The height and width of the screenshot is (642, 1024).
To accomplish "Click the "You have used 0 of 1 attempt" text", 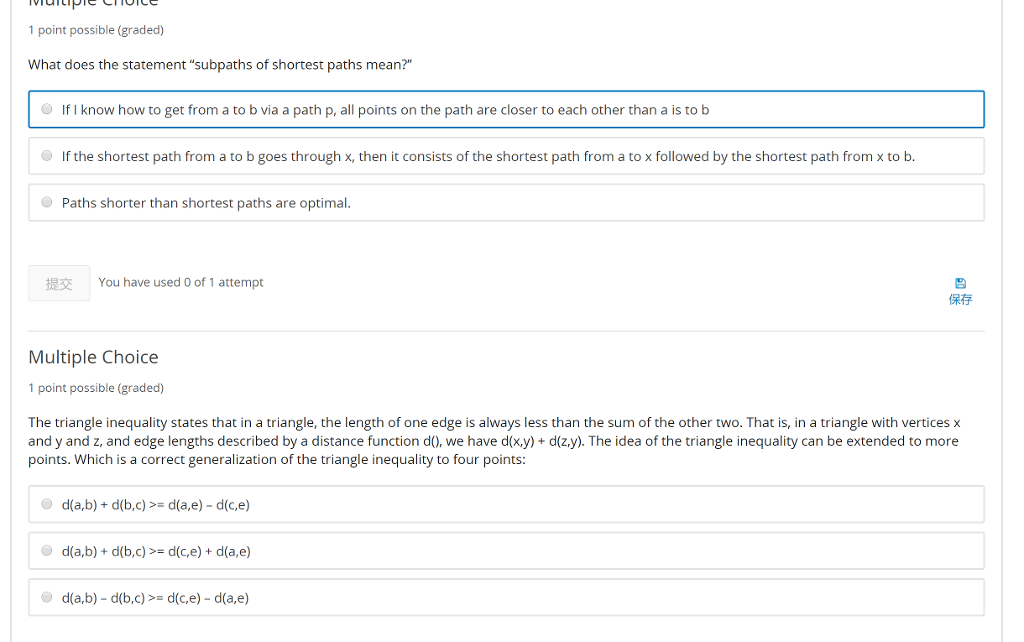I will pos(180,282).
